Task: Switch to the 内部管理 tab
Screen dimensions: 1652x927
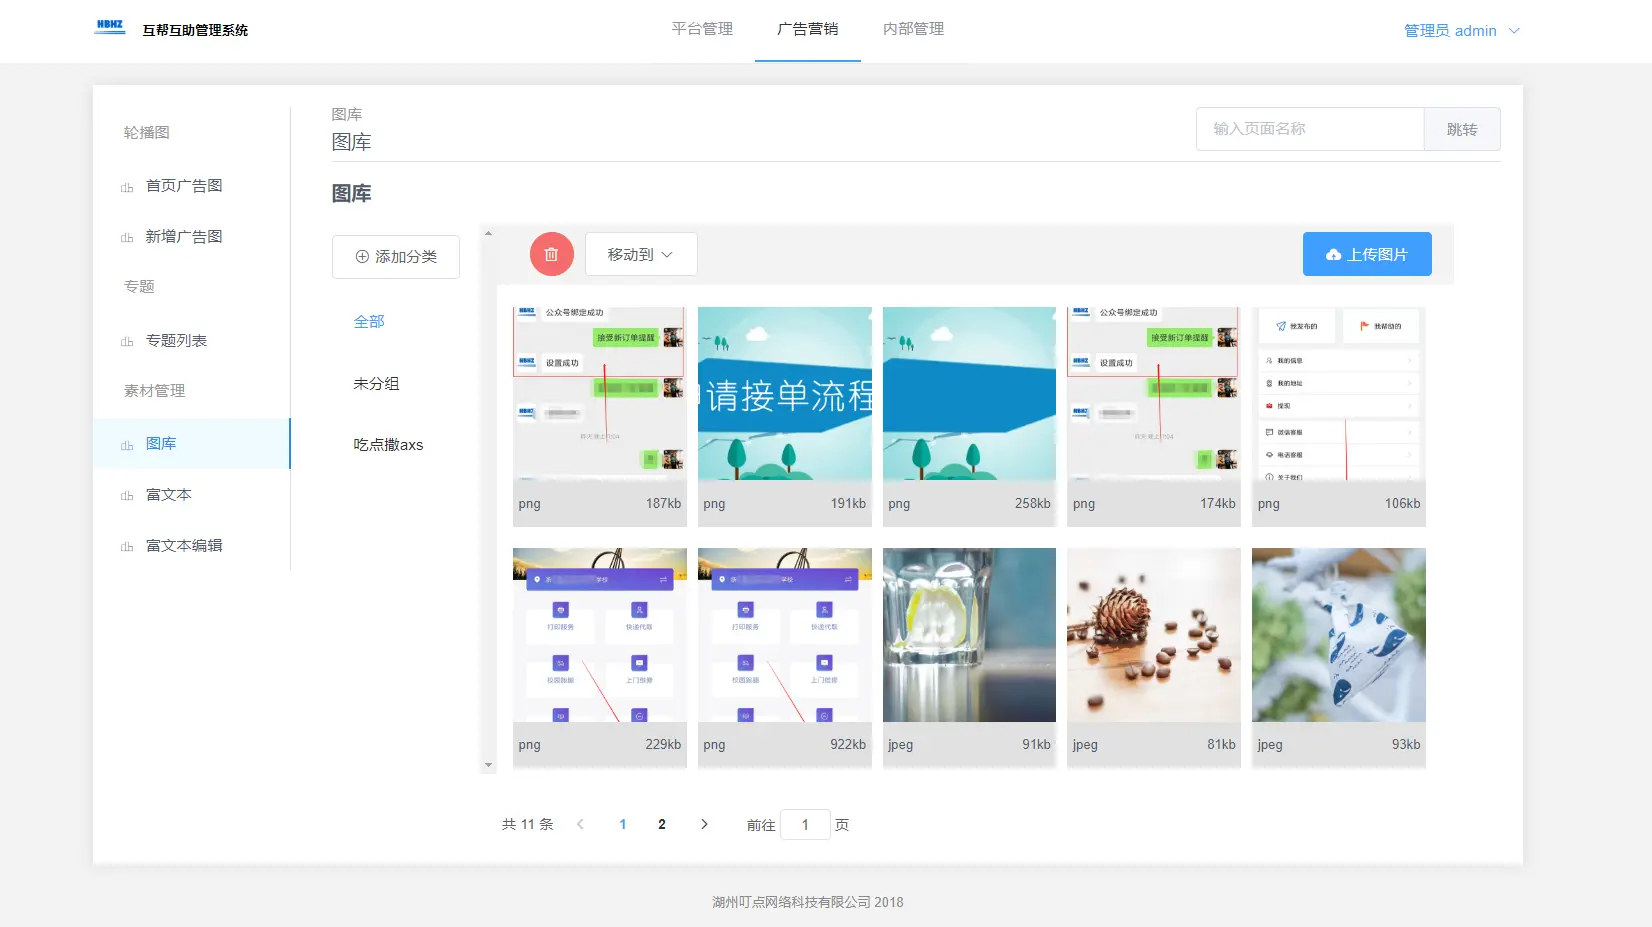Action: [913, 29]
